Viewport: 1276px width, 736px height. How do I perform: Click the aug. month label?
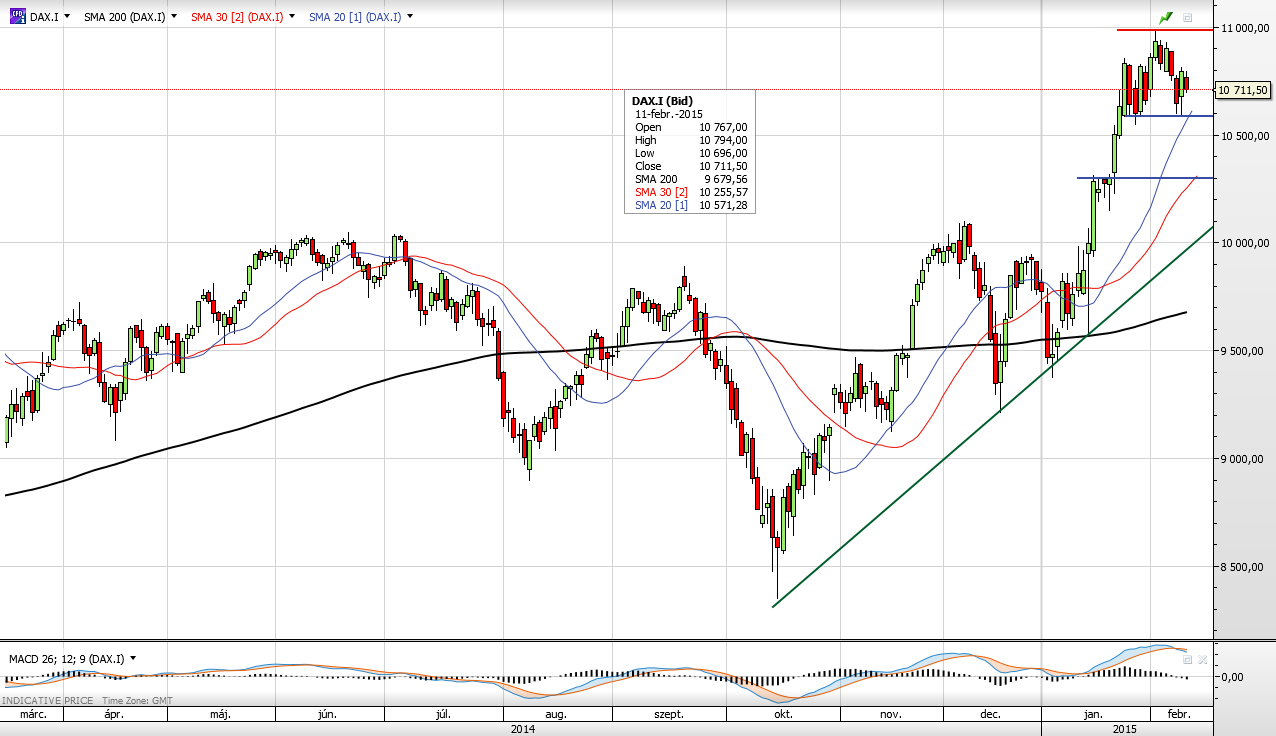555,715
